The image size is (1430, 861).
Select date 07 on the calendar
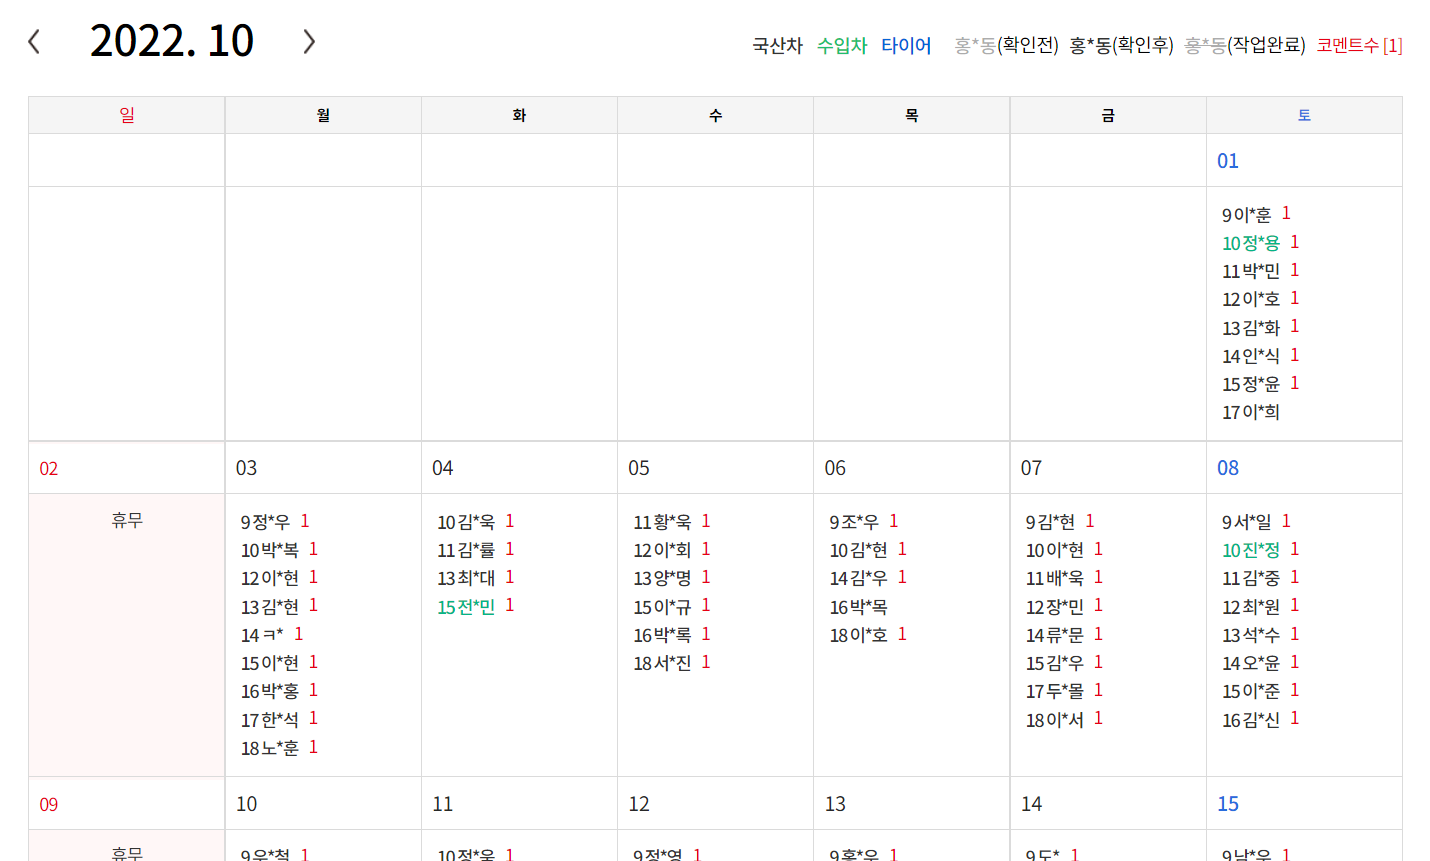pyautogui.click(x=1032, y=468)
